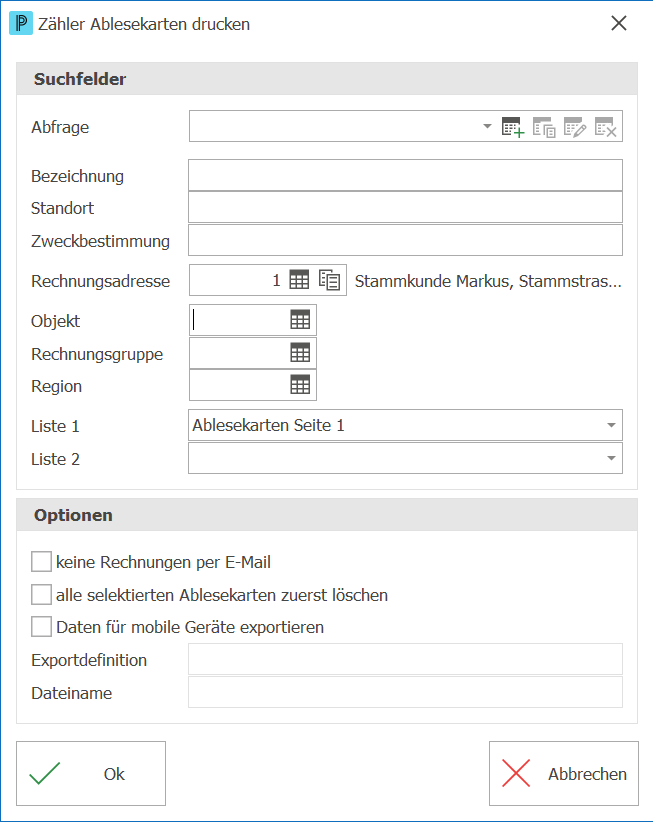653x822 pixels.
Task: Click the Rechnungsadresse detail list icon
Action: pos(330,280)
